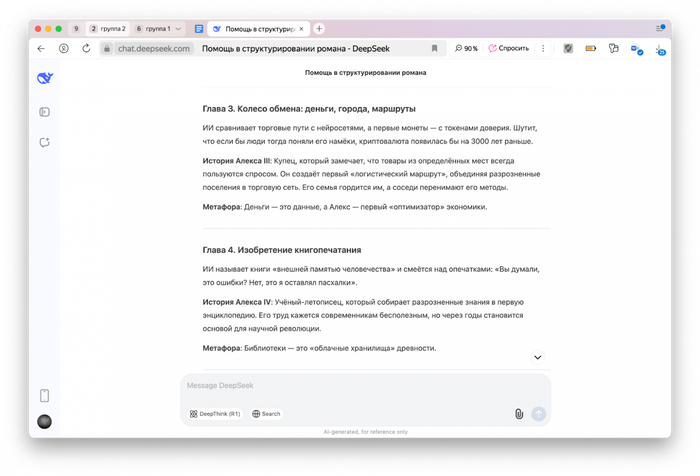Click the Спросить assistant button
Viewport: 700px width, 476px height.
coord(509,48)
